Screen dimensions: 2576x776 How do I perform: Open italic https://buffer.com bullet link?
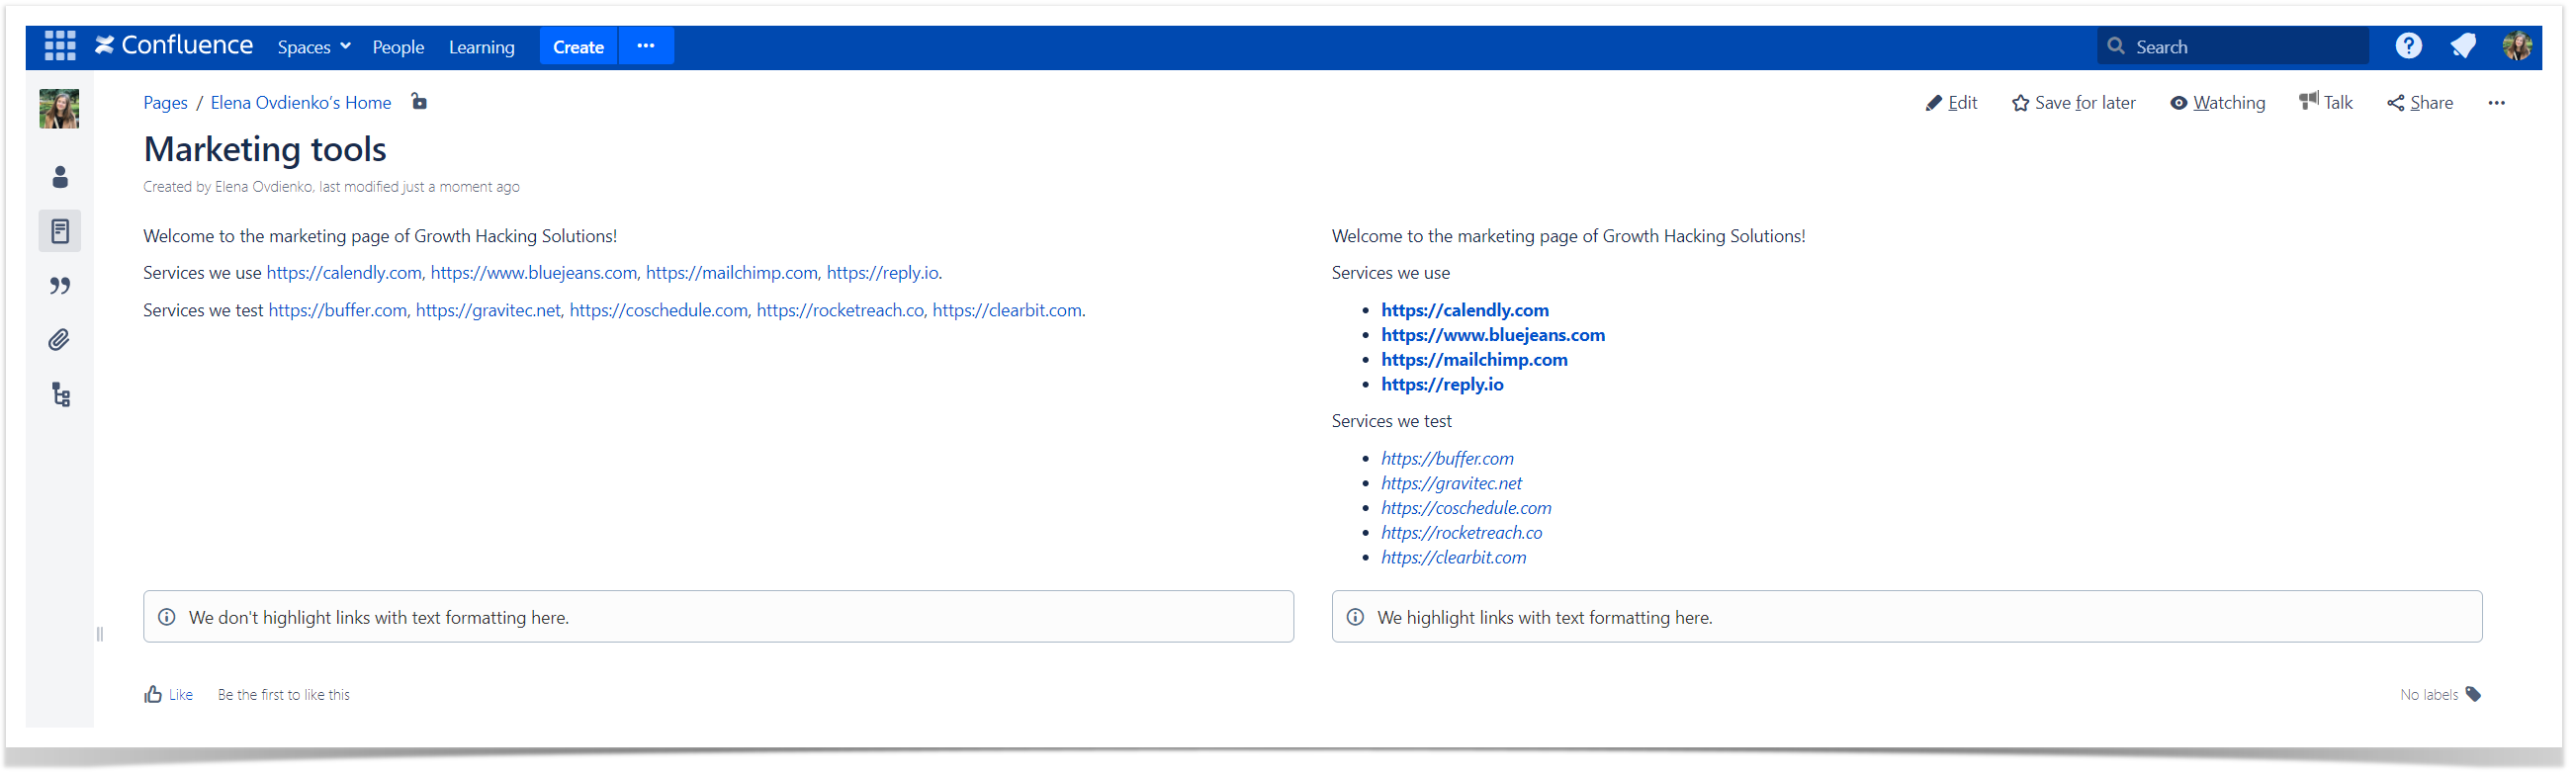coord(1447,459)
